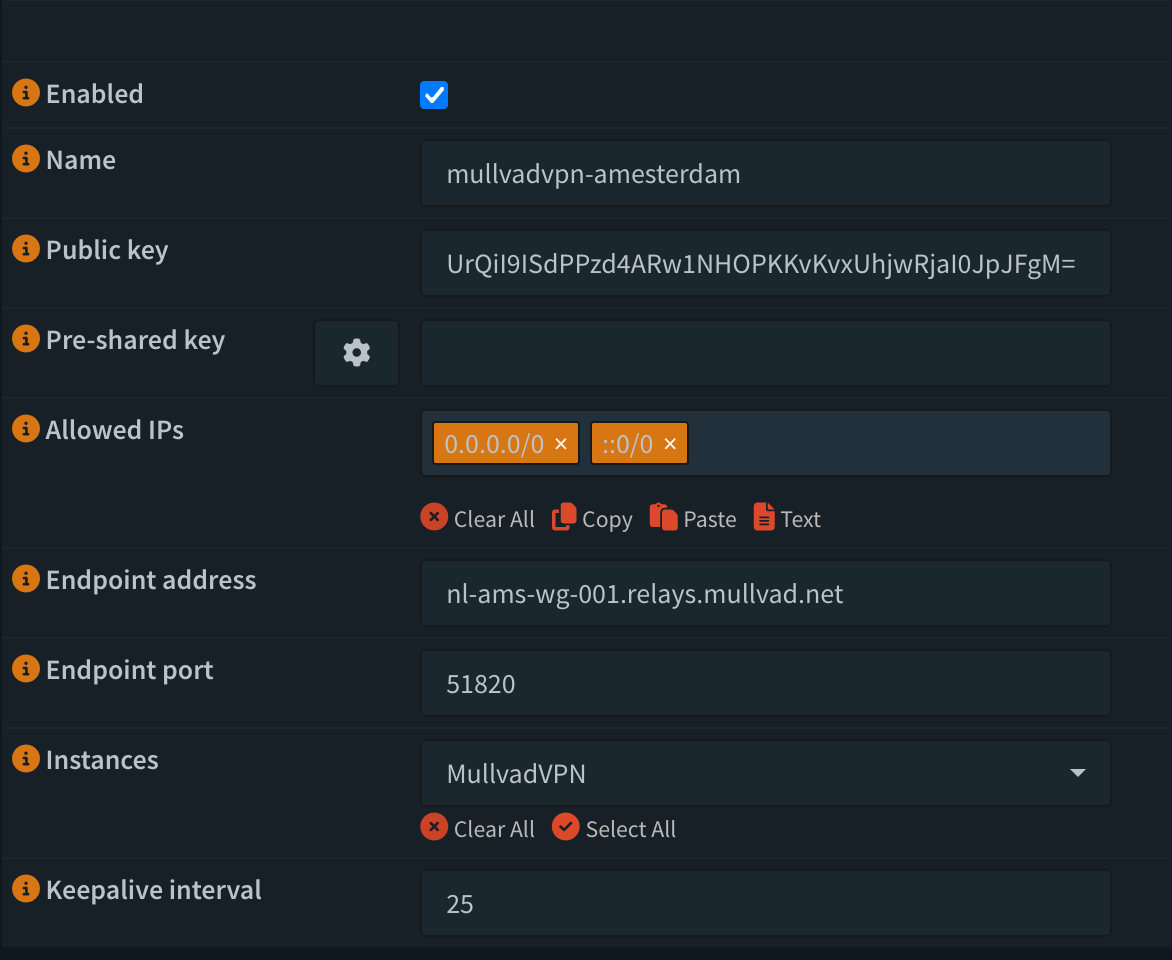The image size is (1172, 960).
Task: Click info icon beside Keepalive interval
Action: click(x=25, y=889)
